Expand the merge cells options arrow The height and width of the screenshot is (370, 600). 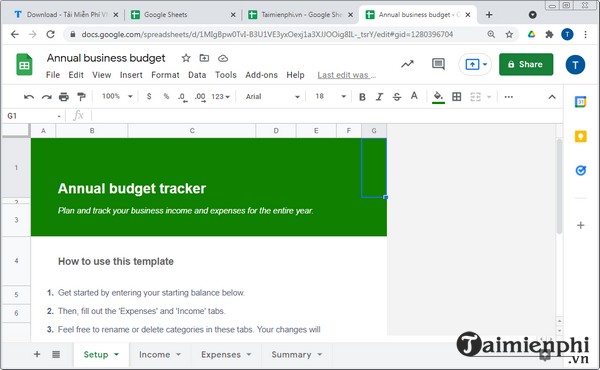point(489,97)
